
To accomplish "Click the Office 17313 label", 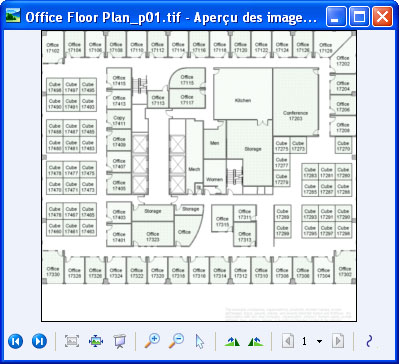I will tap(245, 237).
